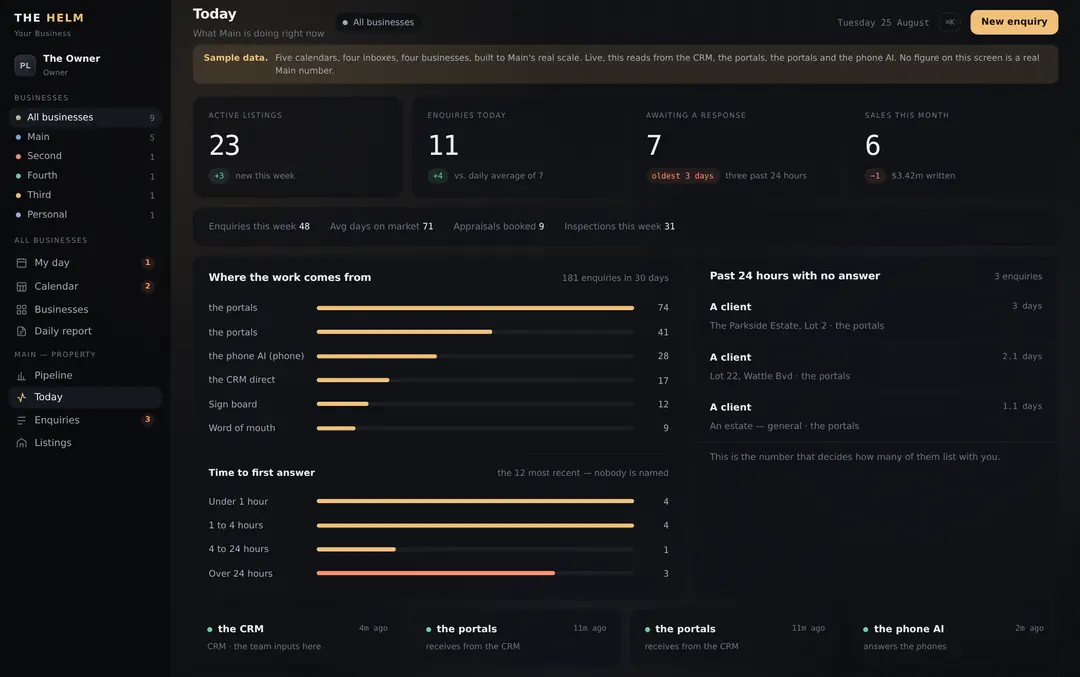The height and width of the screenshot is (677, 1080).
Task: Click Enquiries this week 48
Action: click(259, 227)
